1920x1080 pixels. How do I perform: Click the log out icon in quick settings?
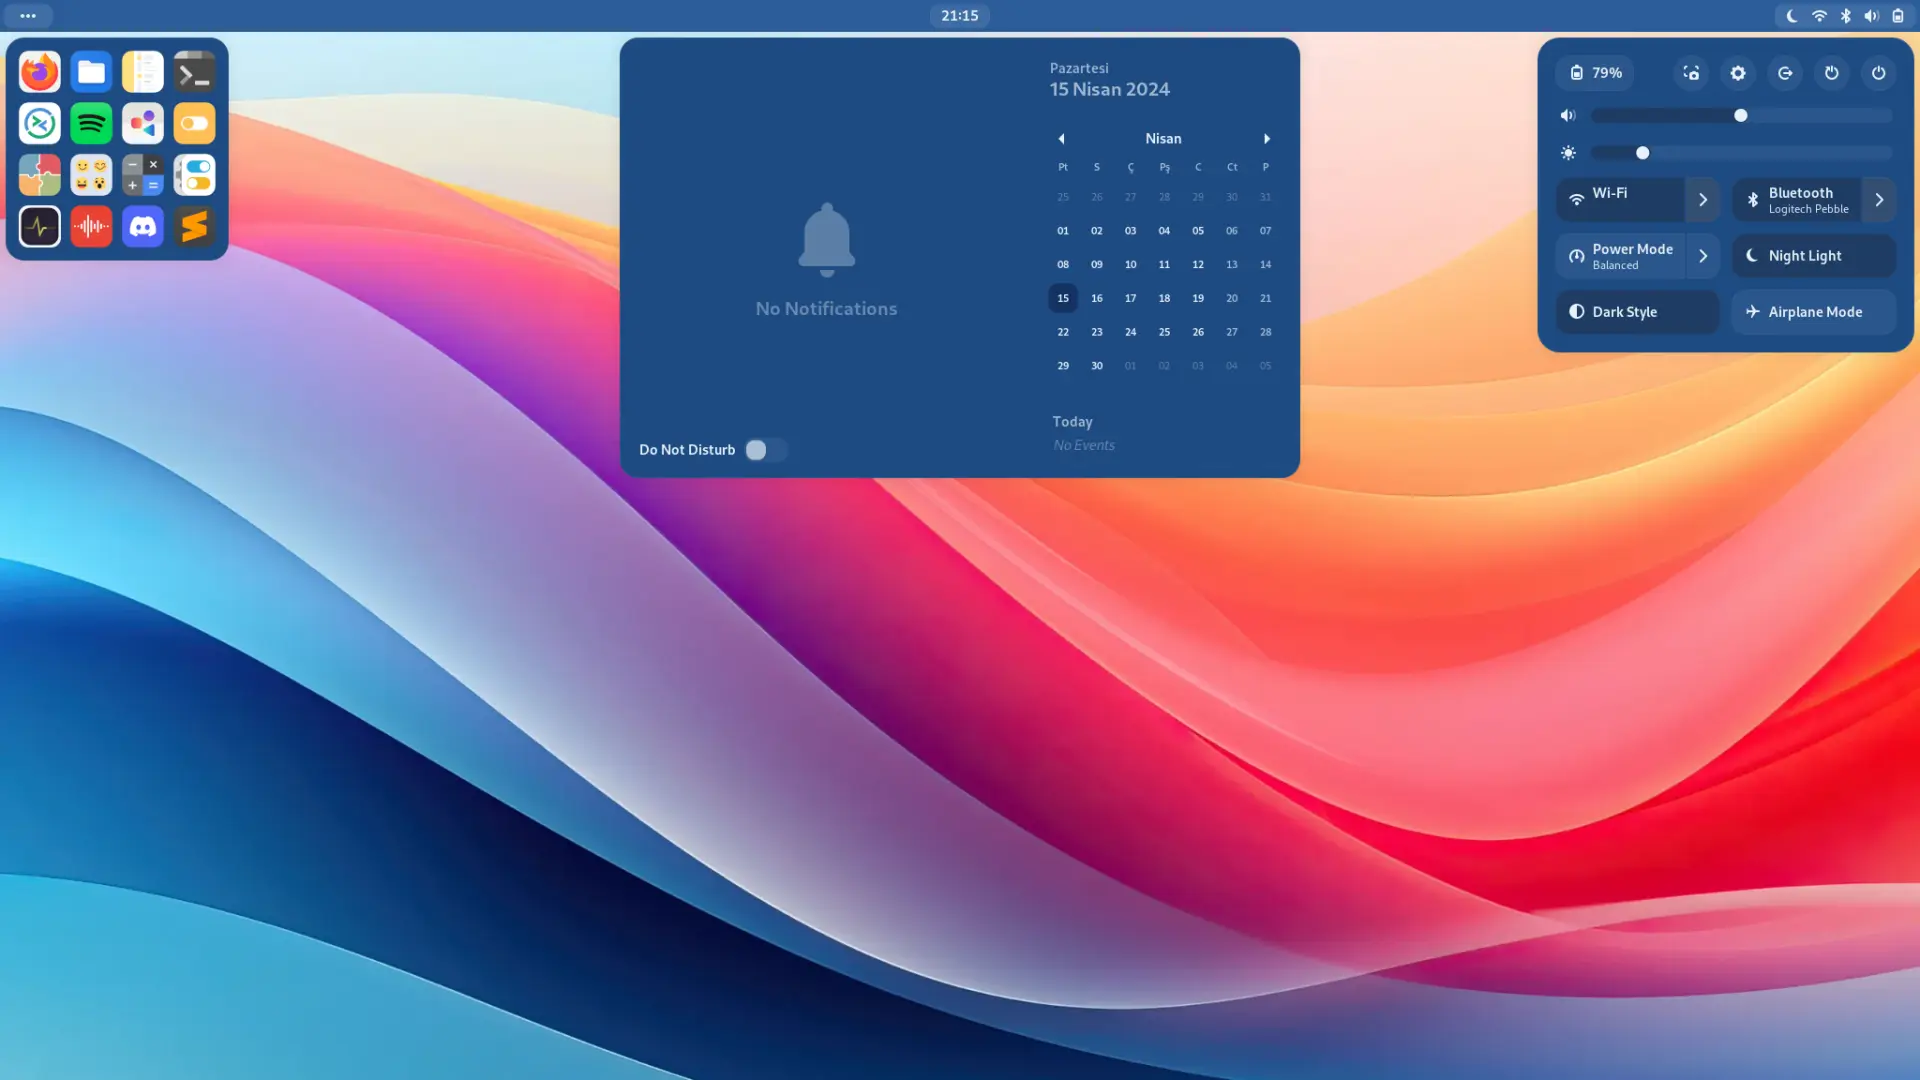1785,73
